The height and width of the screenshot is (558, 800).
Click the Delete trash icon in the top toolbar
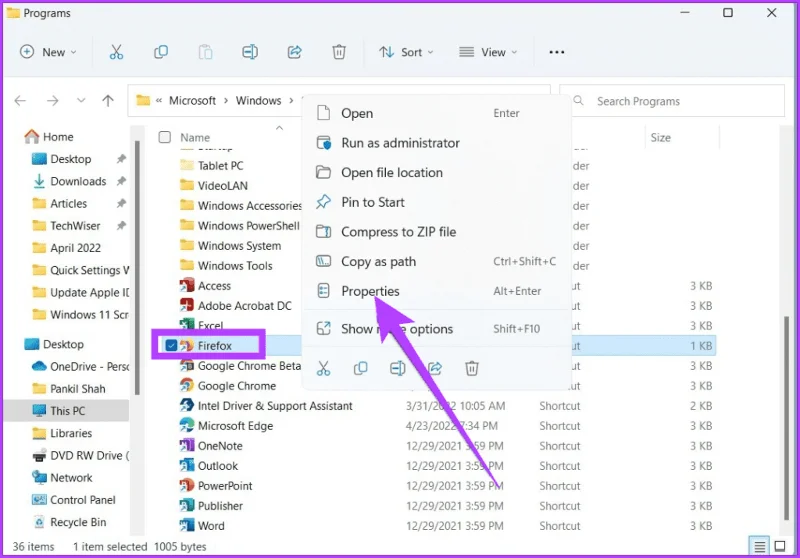339,52
